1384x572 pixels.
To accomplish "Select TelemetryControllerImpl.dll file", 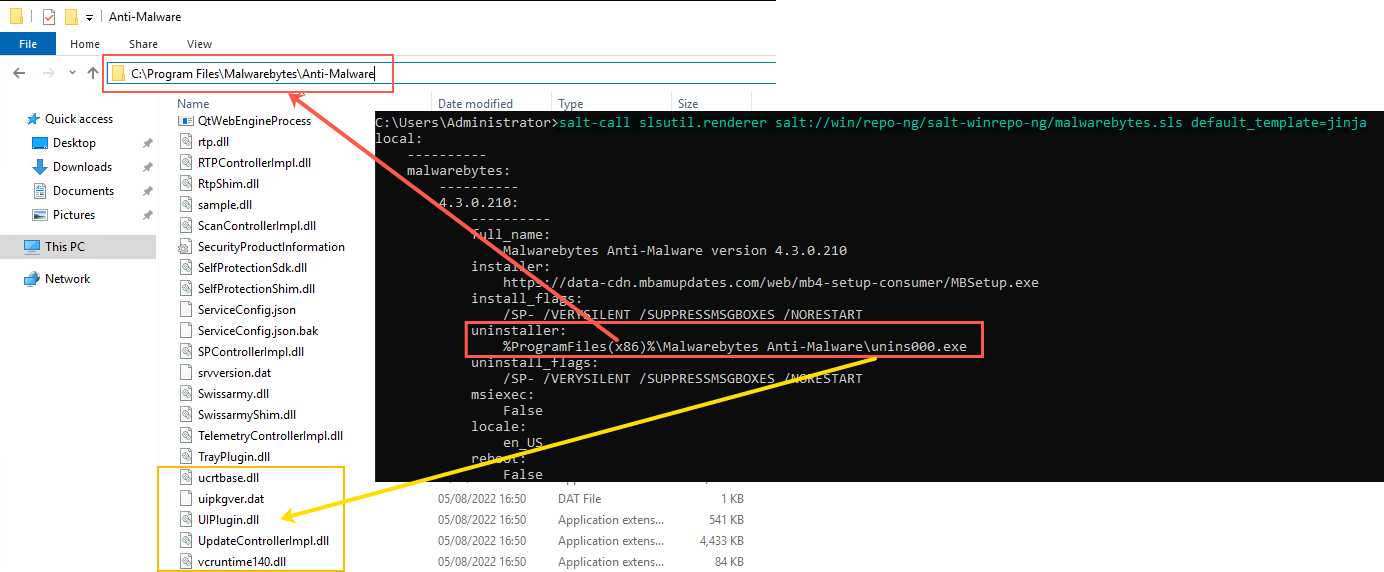I will (x=270, y=436).
